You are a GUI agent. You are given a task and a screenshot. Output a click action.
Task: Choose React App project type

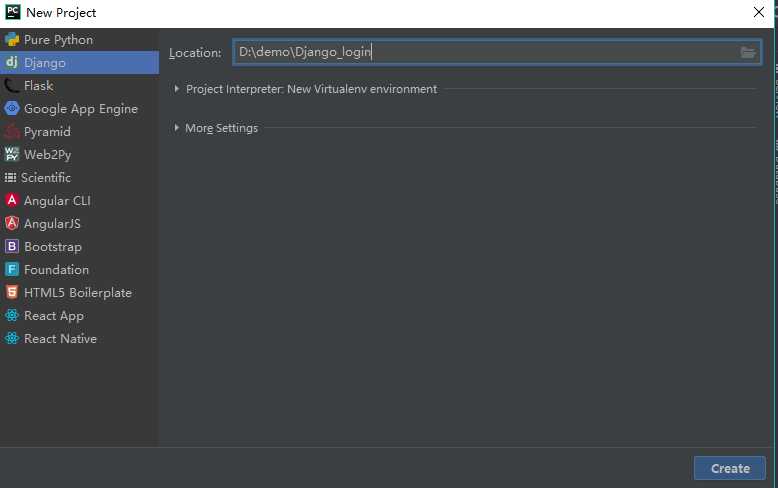(54, 316)
